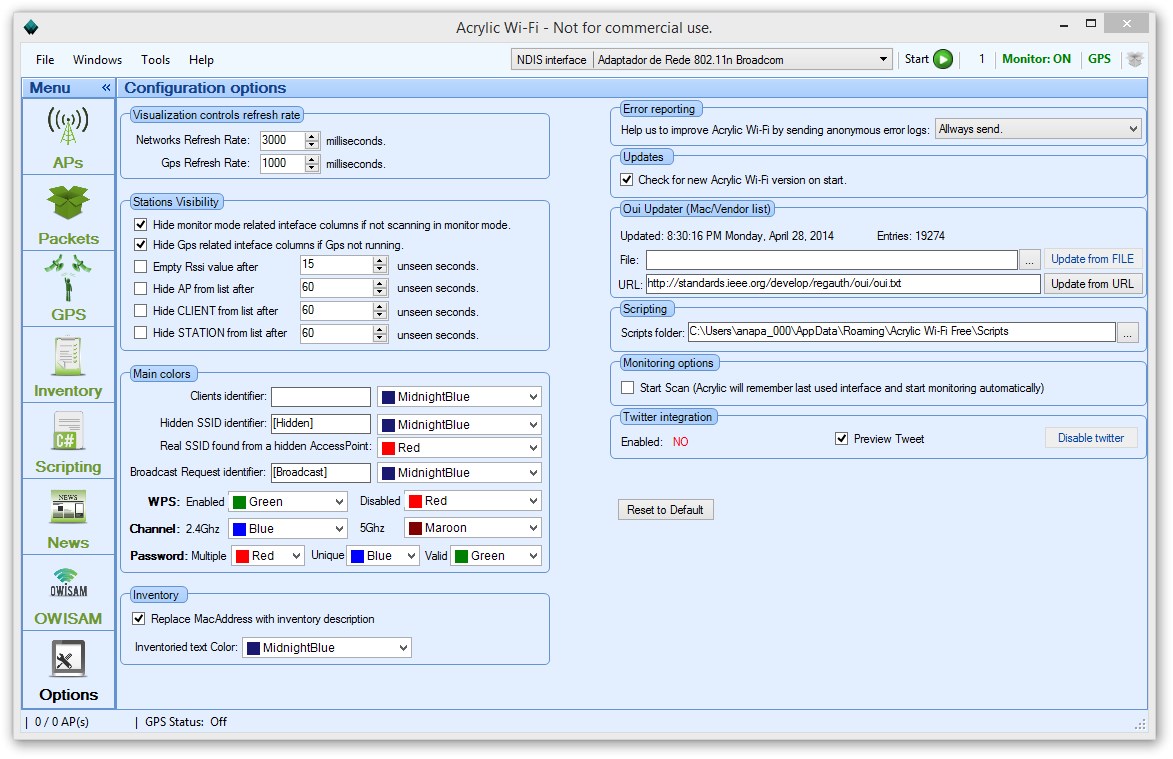
Task: Open Broadcast Request identifier color dropdown
Action: (x=459, y=473)
